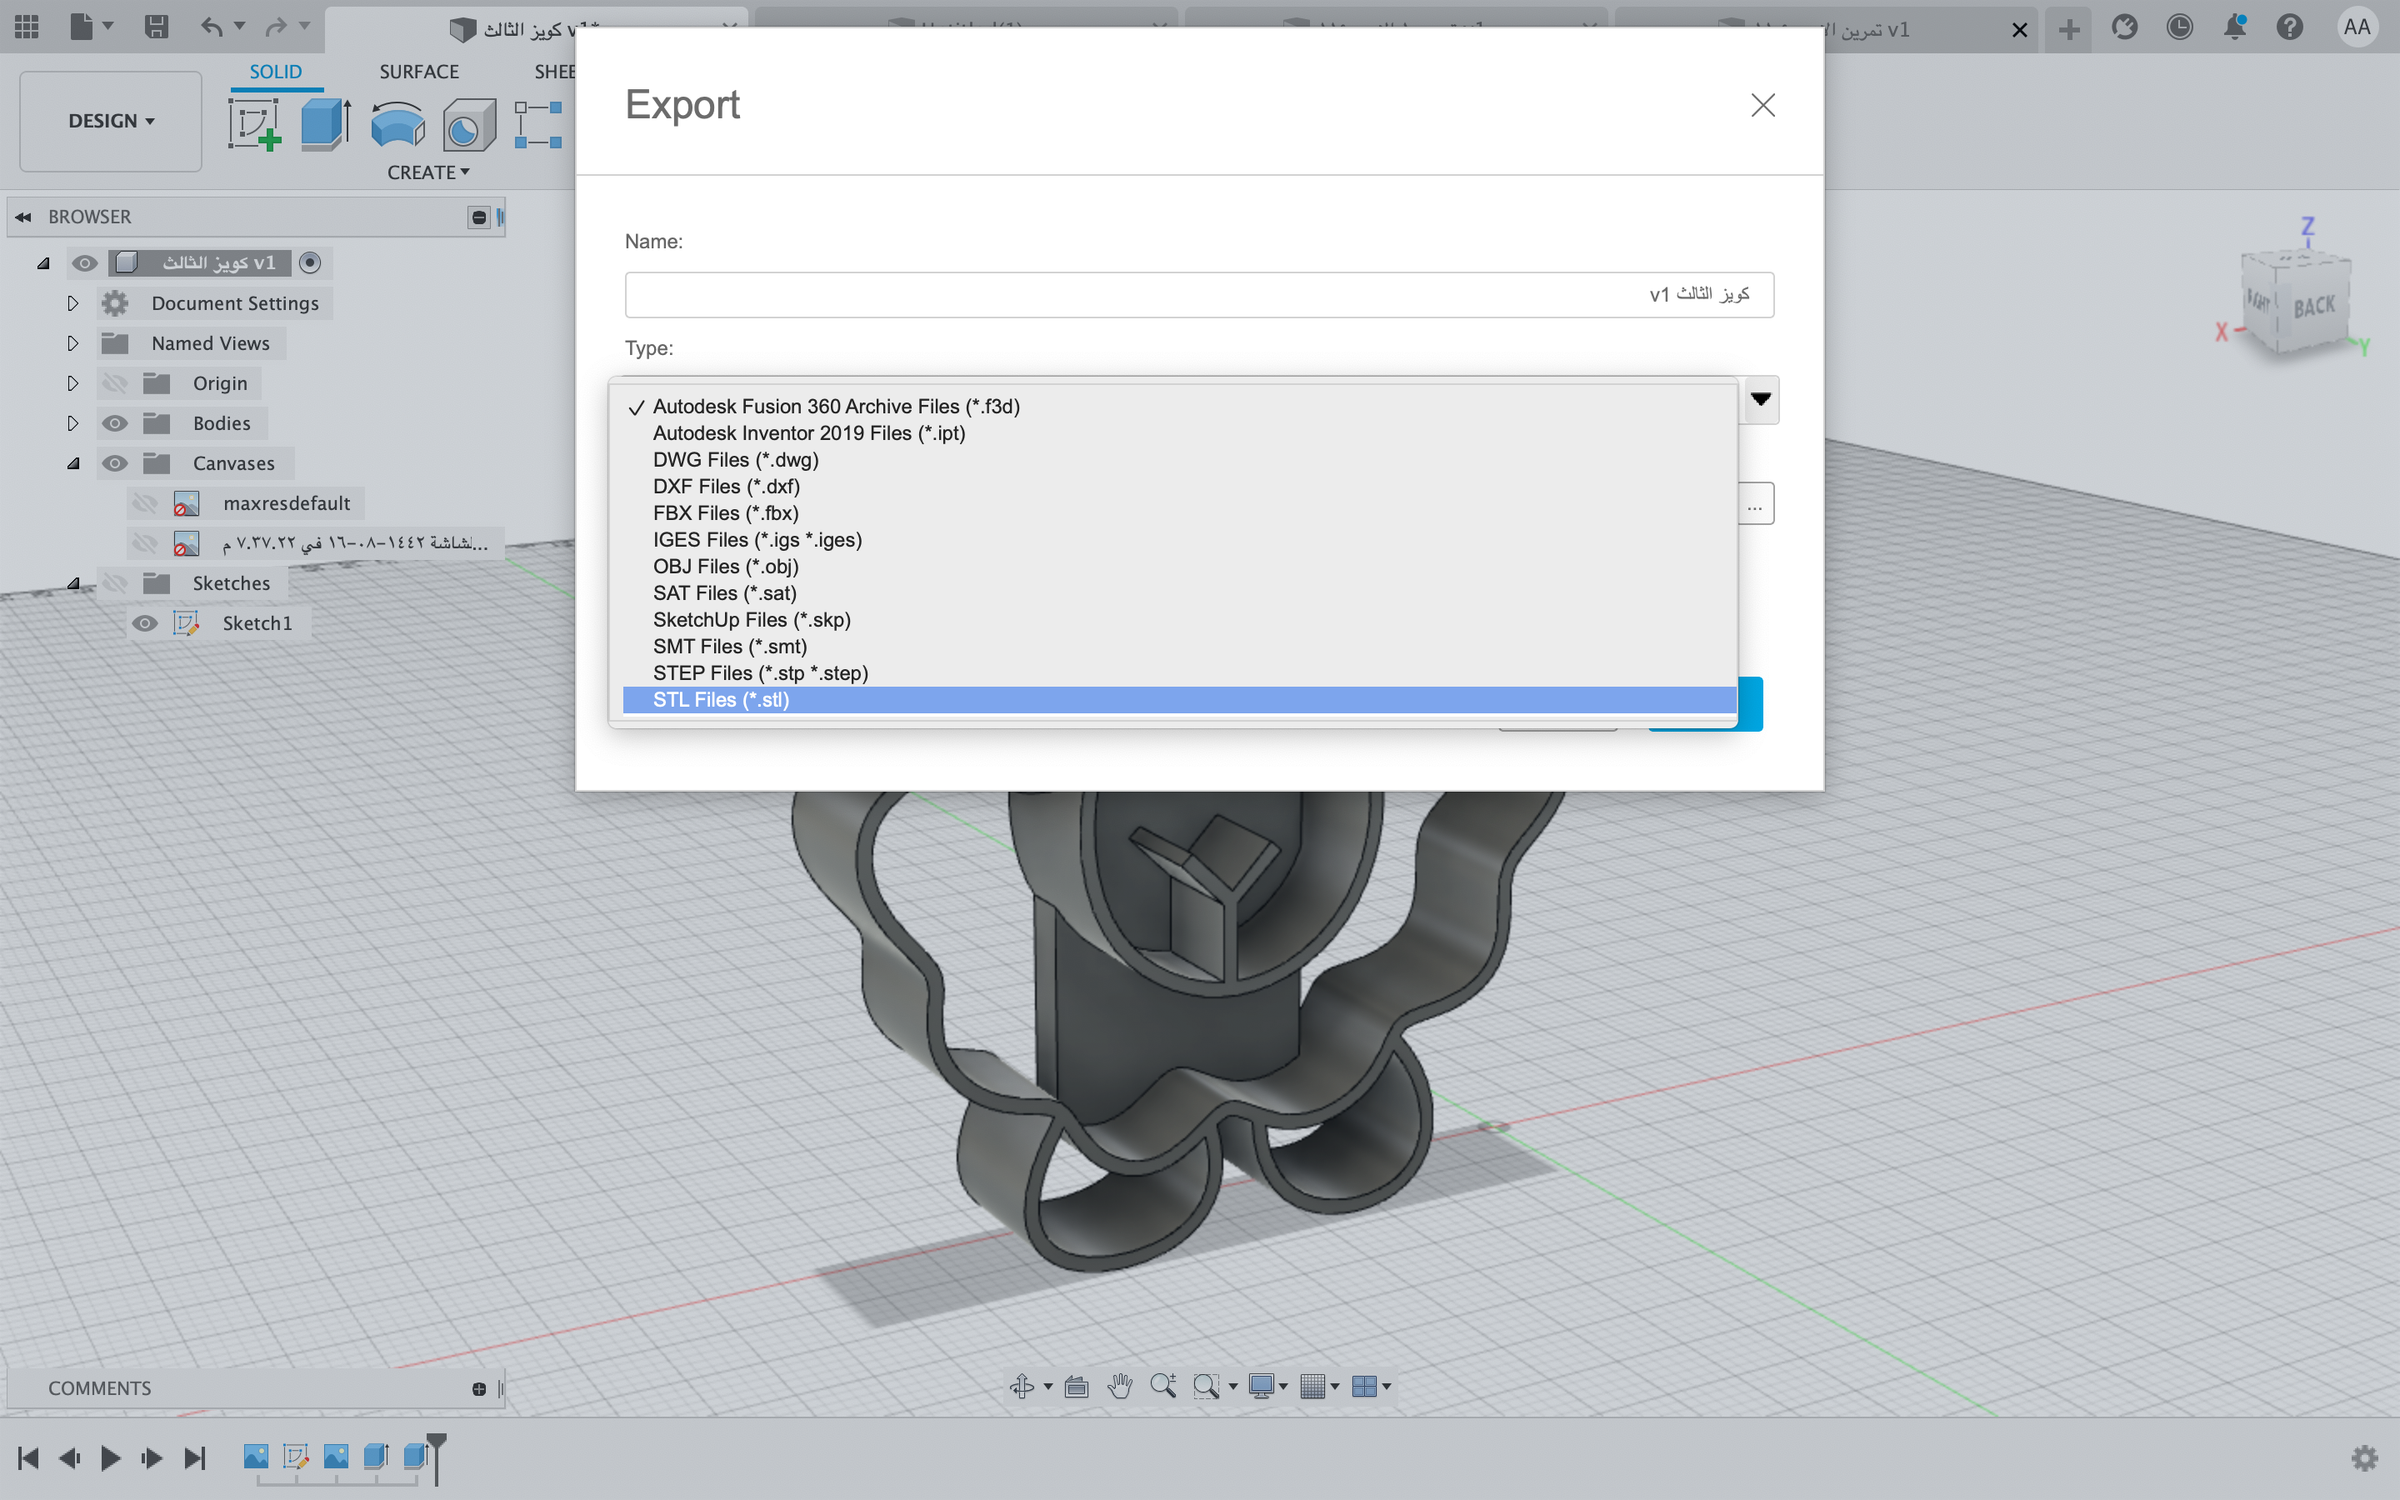Open the Fit zoom window tool
The width and height of the screenshot is (2400, 1500).
[1207, 1386]
